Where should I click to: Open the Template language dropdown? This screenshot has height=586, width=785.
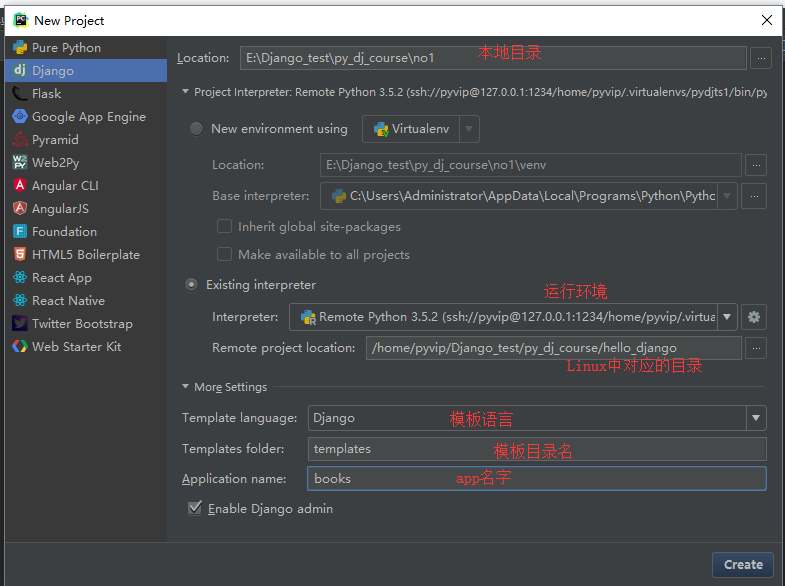[756, 418]
